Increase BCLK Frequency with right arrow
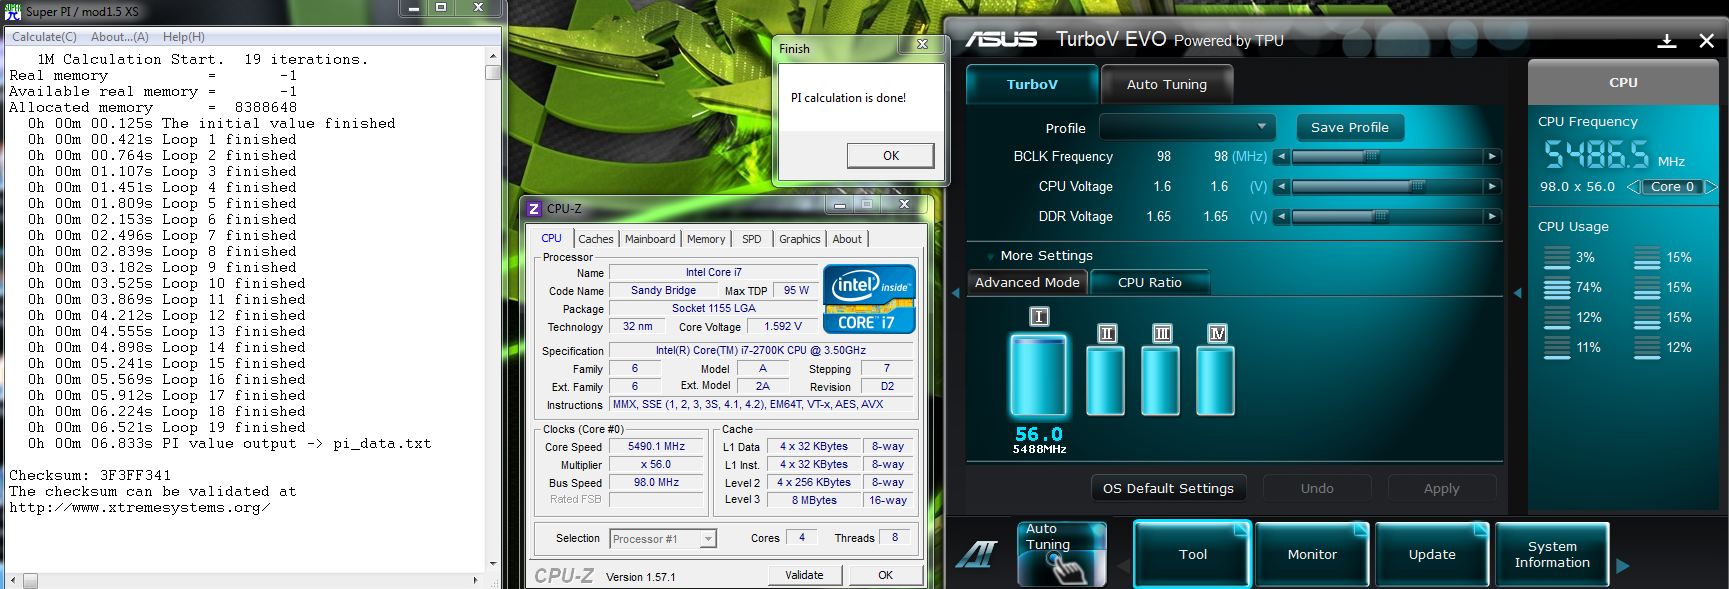Viewport: 1729px width, 589px height. pos(1493,157)
